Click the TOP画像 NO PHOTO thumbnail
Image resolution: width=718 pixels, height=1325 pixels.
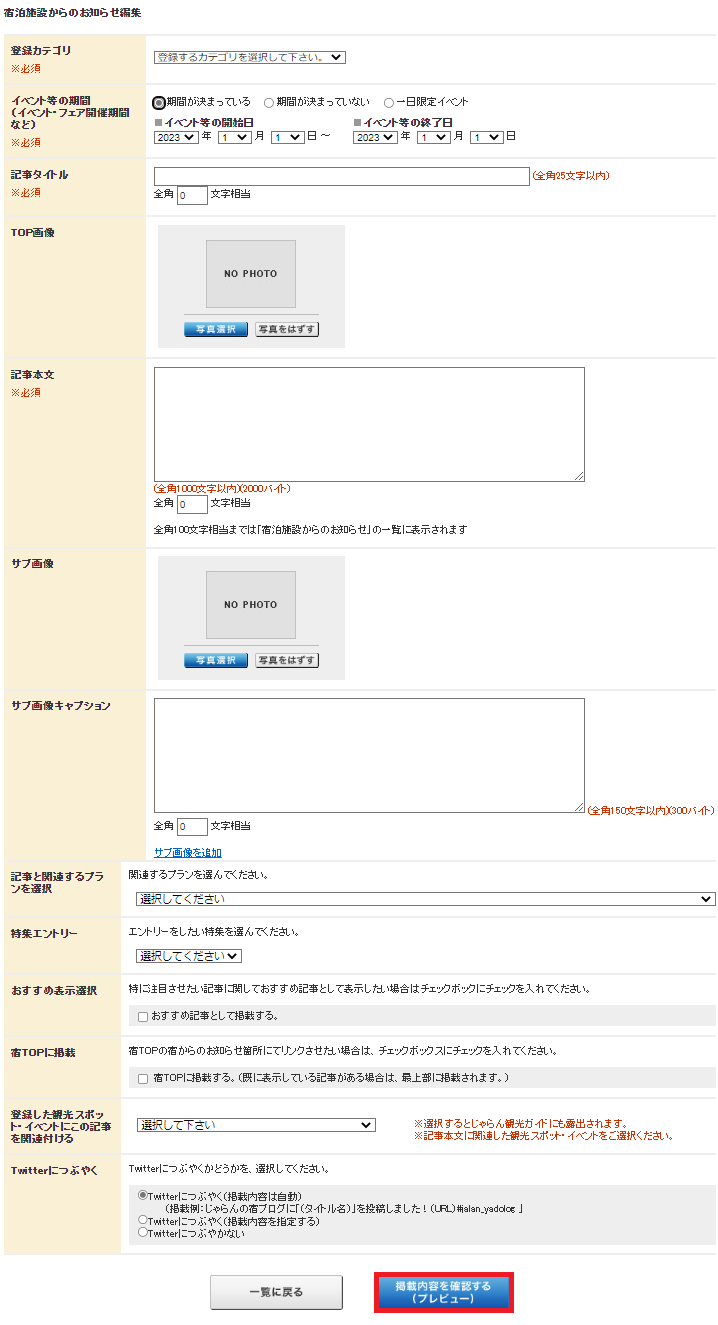pos(251,274)
